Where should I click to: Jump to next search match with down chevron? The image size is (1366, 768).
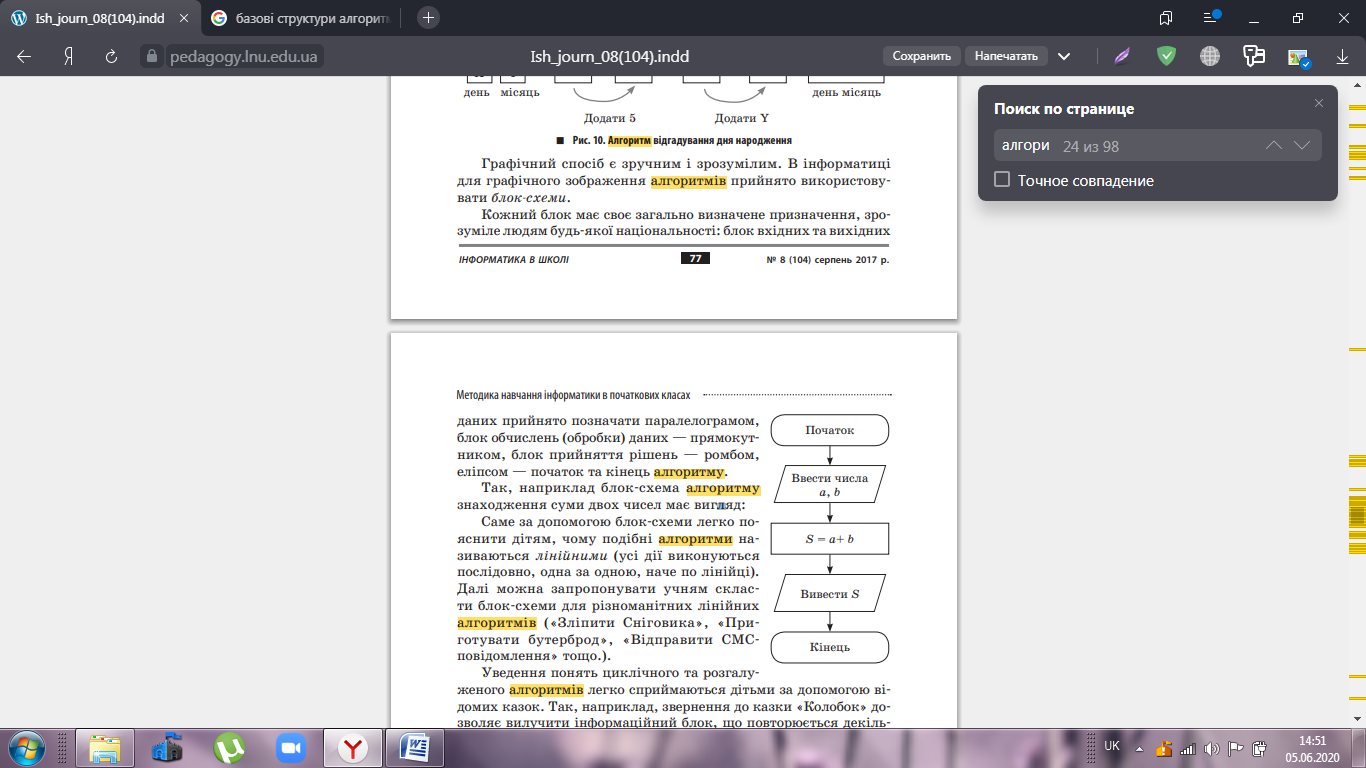tap(1301, 146)
